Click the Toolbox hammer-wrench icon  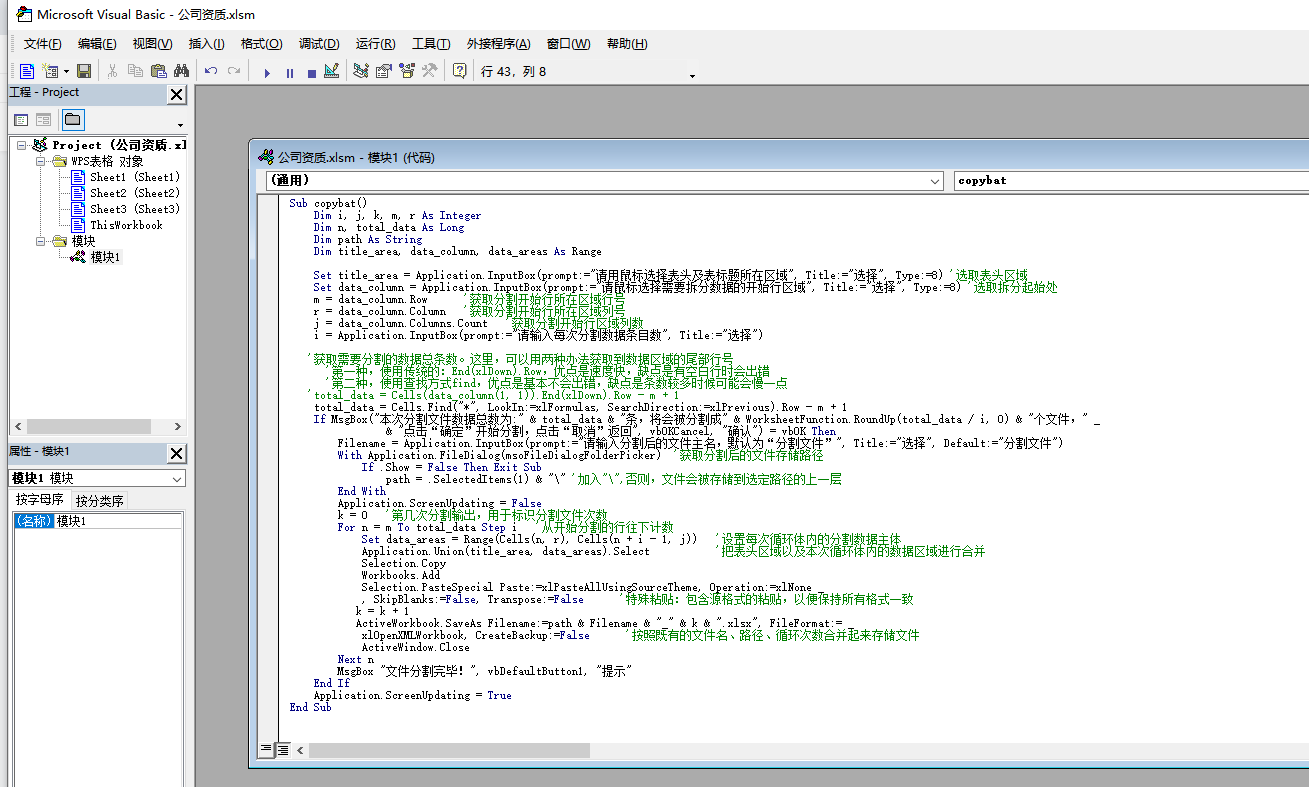pos(430,71)
